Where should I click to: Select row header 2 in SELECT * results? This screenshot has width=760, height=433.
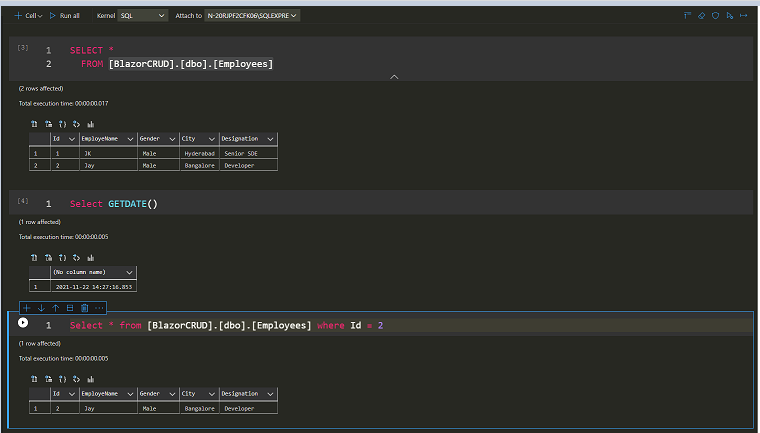[x=40, y=165]
